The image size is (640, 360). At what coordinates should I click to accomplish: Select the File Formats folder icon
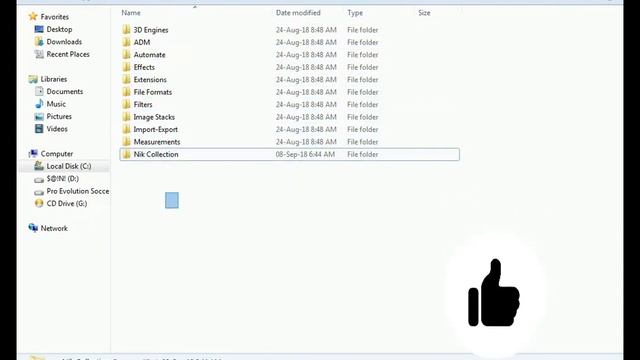[126, 92]
